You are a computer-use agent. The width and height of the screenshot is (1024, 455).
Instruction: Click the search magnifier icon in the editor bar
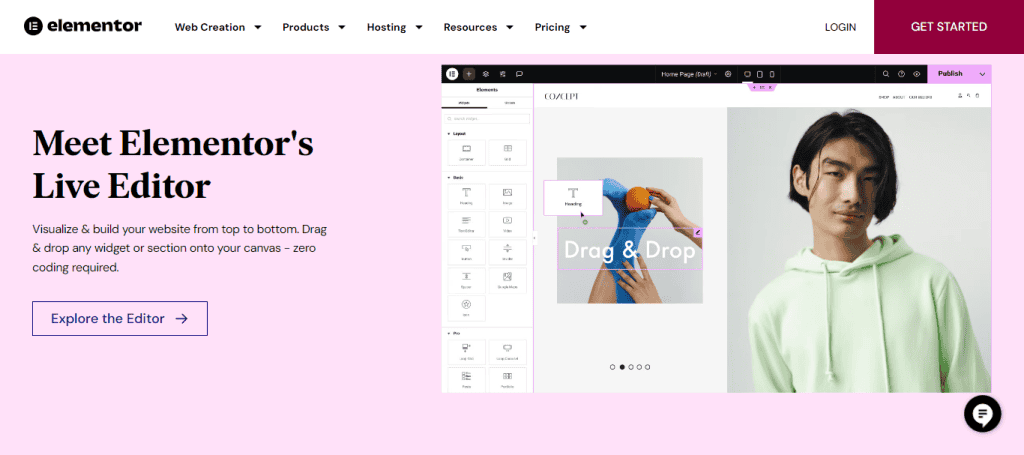(886, 74)
